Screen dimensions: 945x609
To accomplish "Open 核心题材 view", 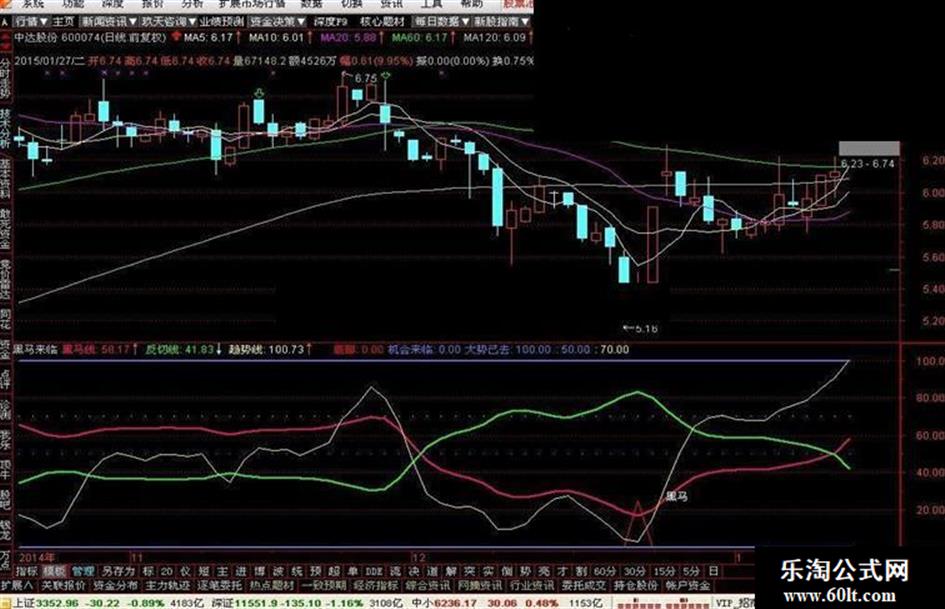I will (x=382, y=22).
